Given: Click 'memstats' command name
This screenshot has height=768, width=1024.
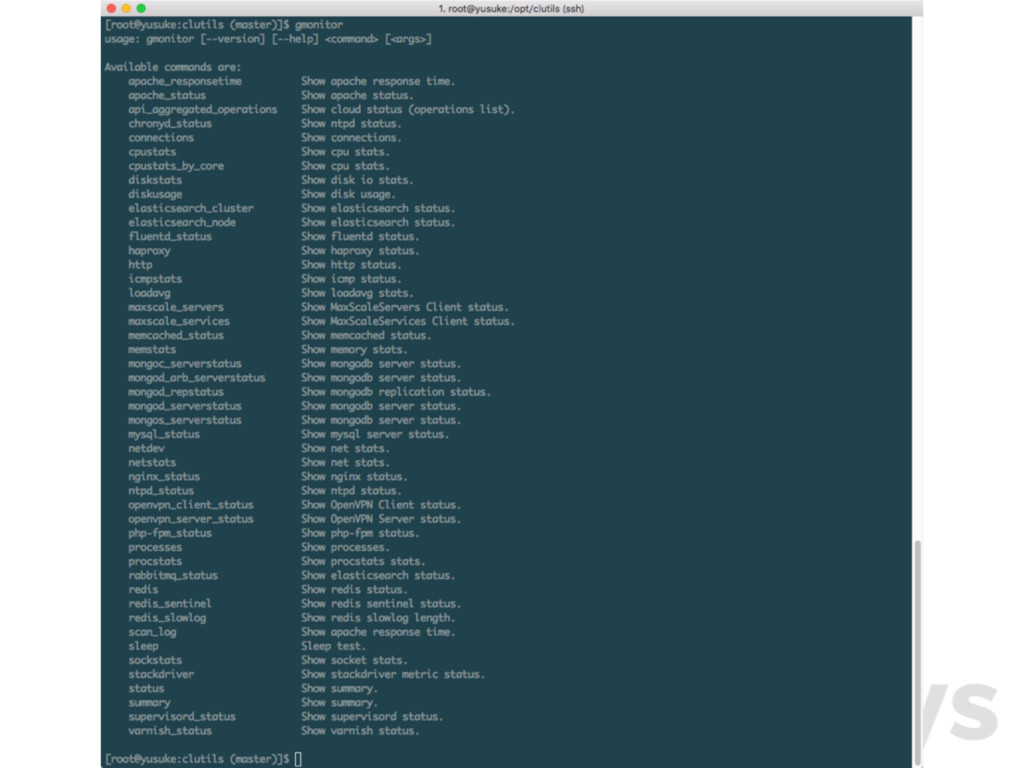Looking at the screenshot, I should [152, 349].
